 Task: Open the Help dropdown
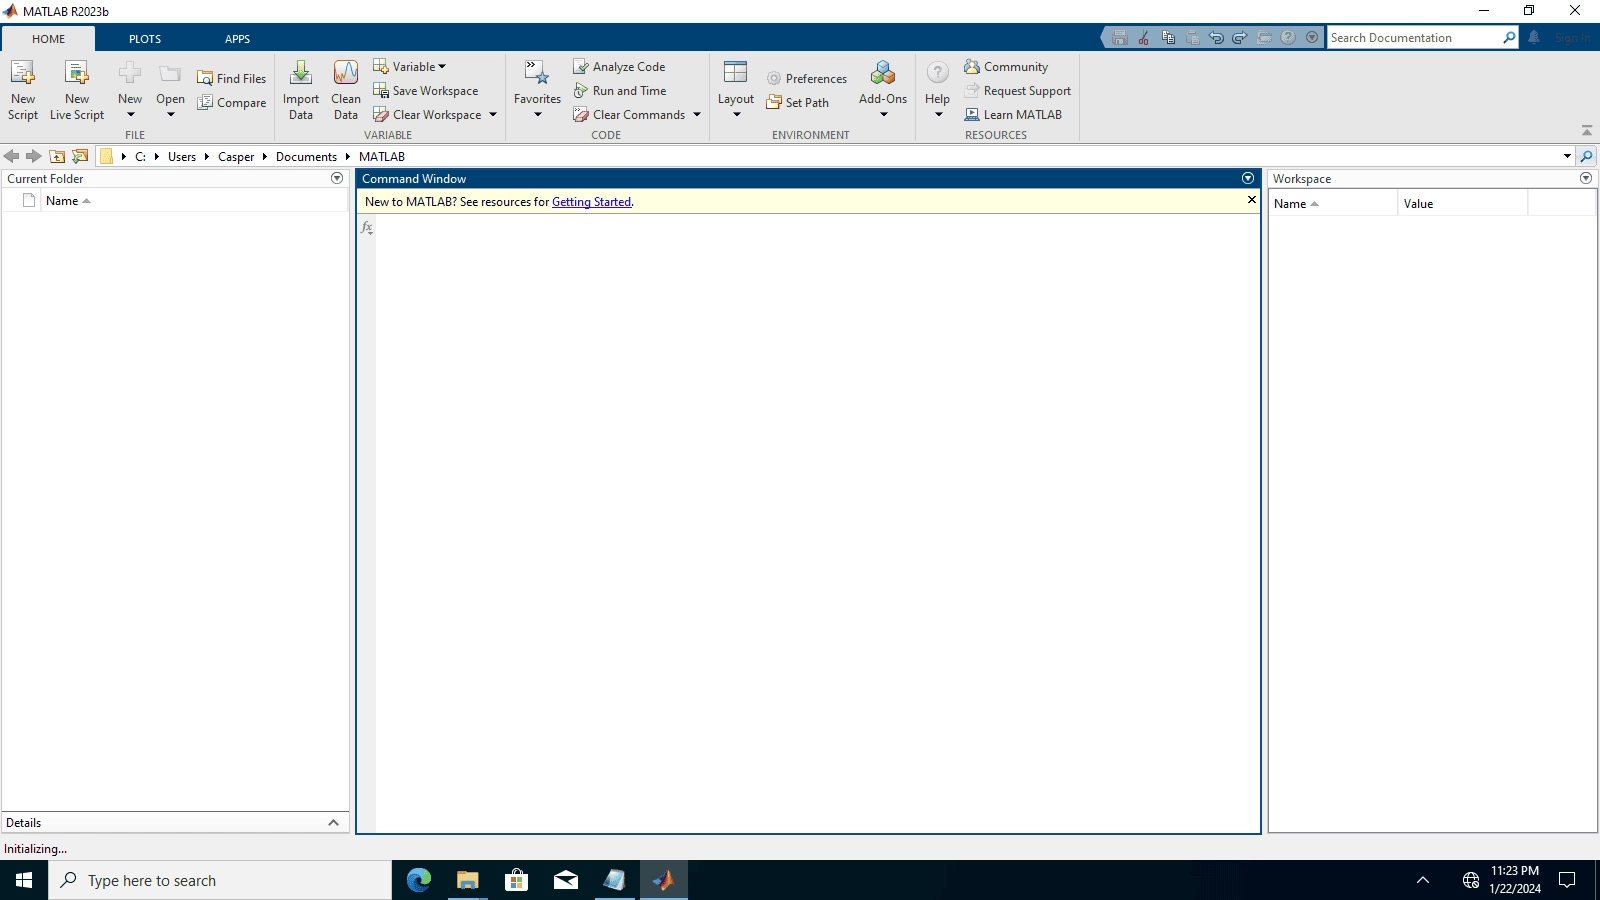click(x=938, y=90)
